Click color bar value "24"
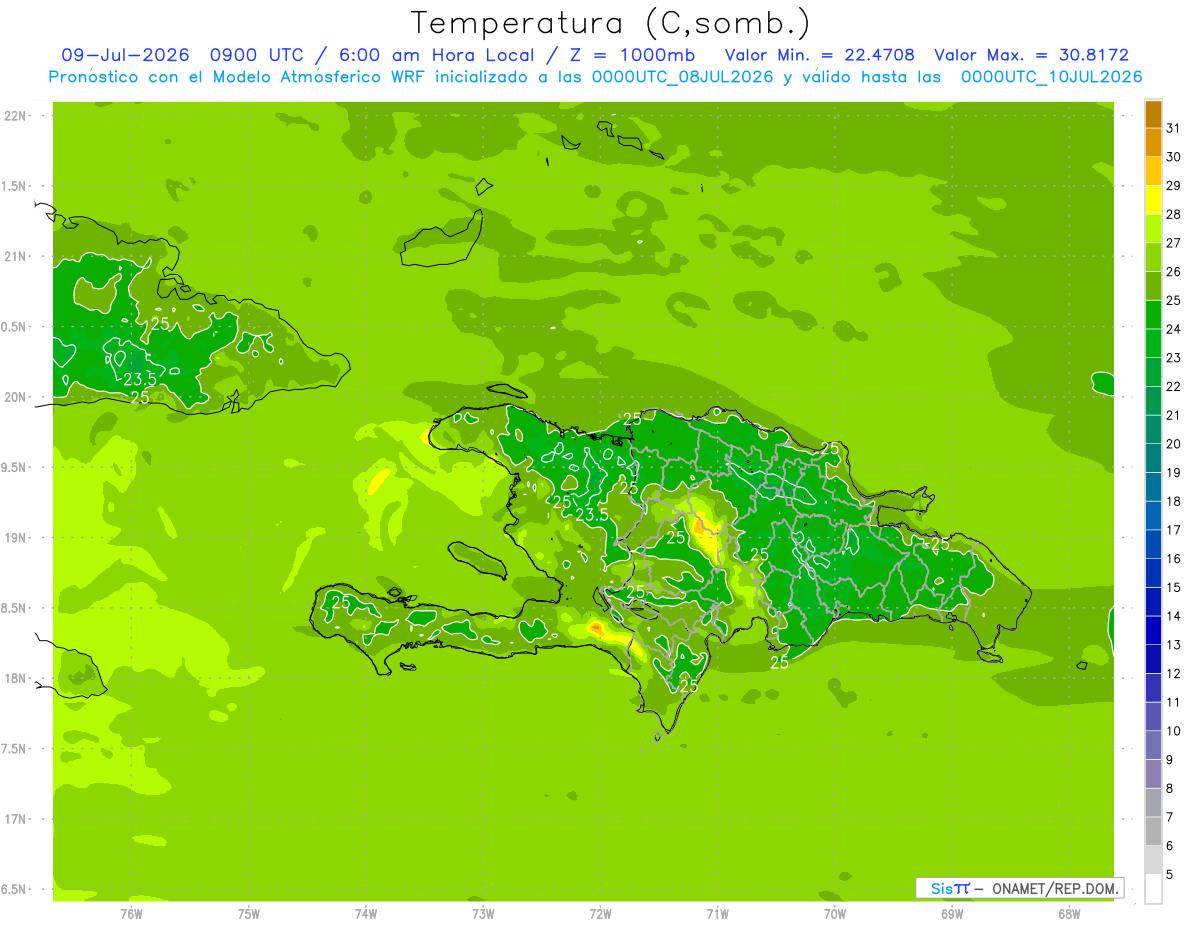The image size is (1200, 927). tap(1174, 328)
